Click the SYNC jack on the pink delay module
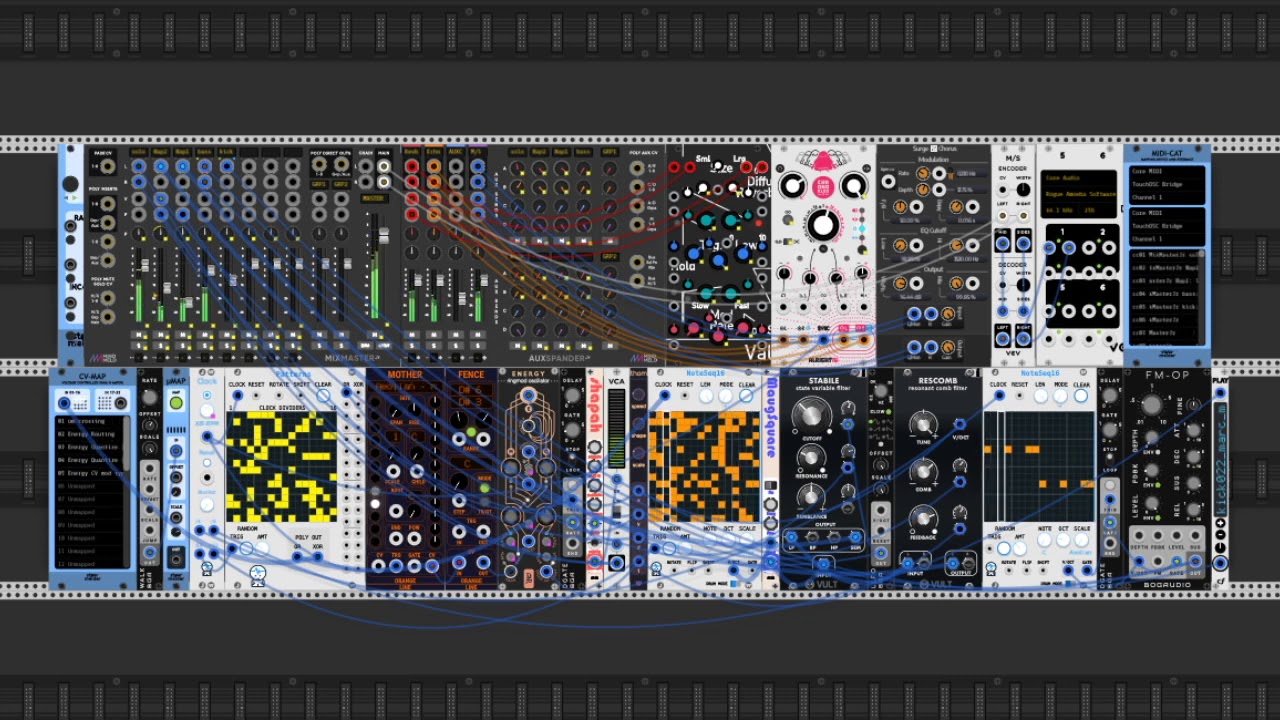Screen dimensions: 1280x720 click(823, 340)
